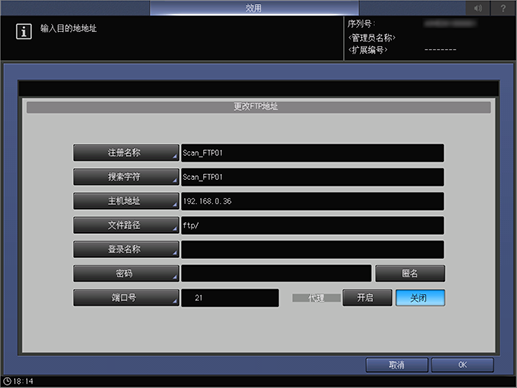517x388 pixels.
Task: Click the 序列号 label
Action: coord(361,24)
